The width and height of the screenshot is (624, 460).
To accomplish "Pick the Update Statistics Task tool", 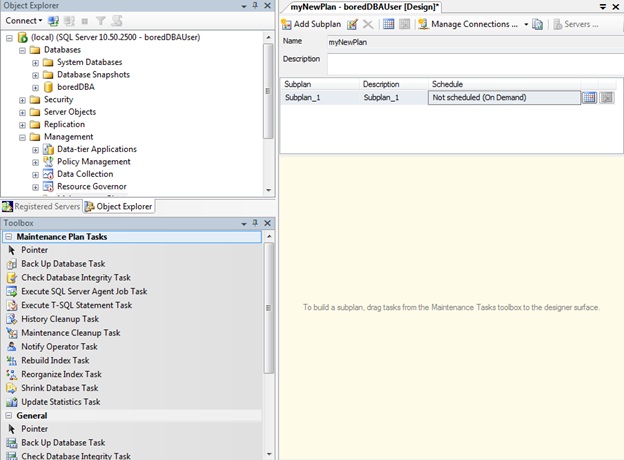I will point(60,402).
